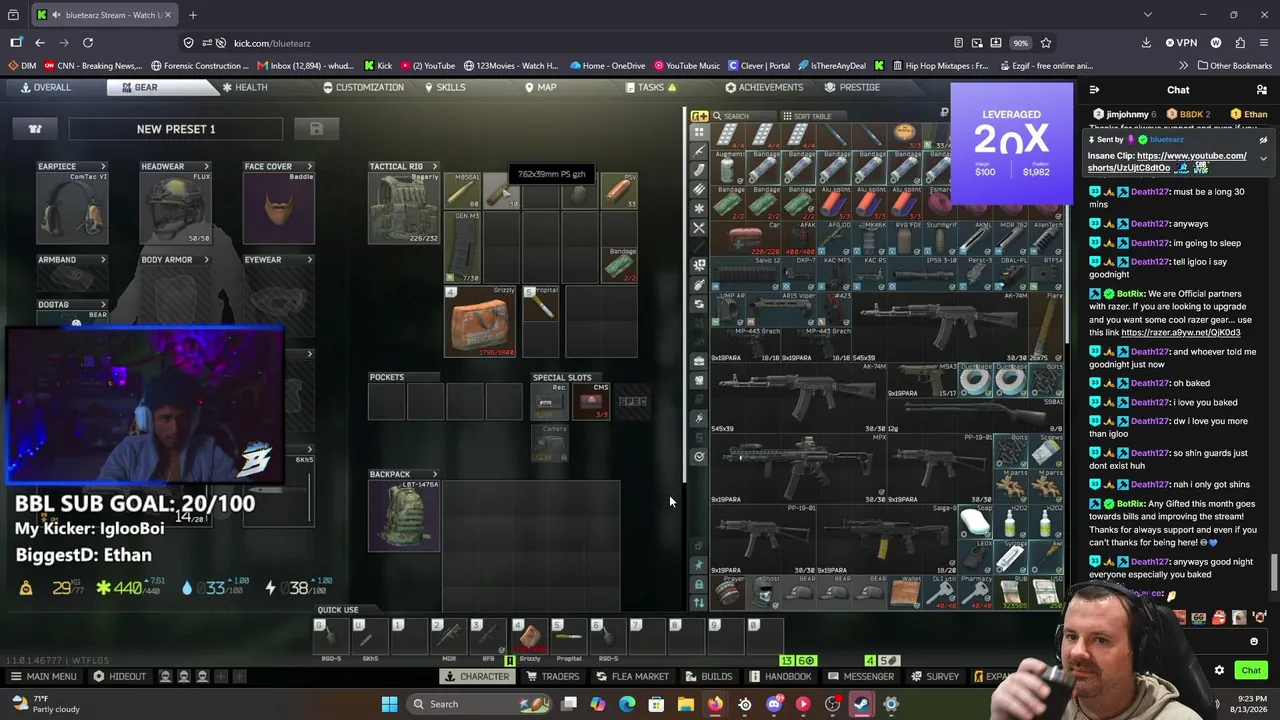1280x720 pixels.
Task: Open the Map tab
Action: [x=540, y=87]
